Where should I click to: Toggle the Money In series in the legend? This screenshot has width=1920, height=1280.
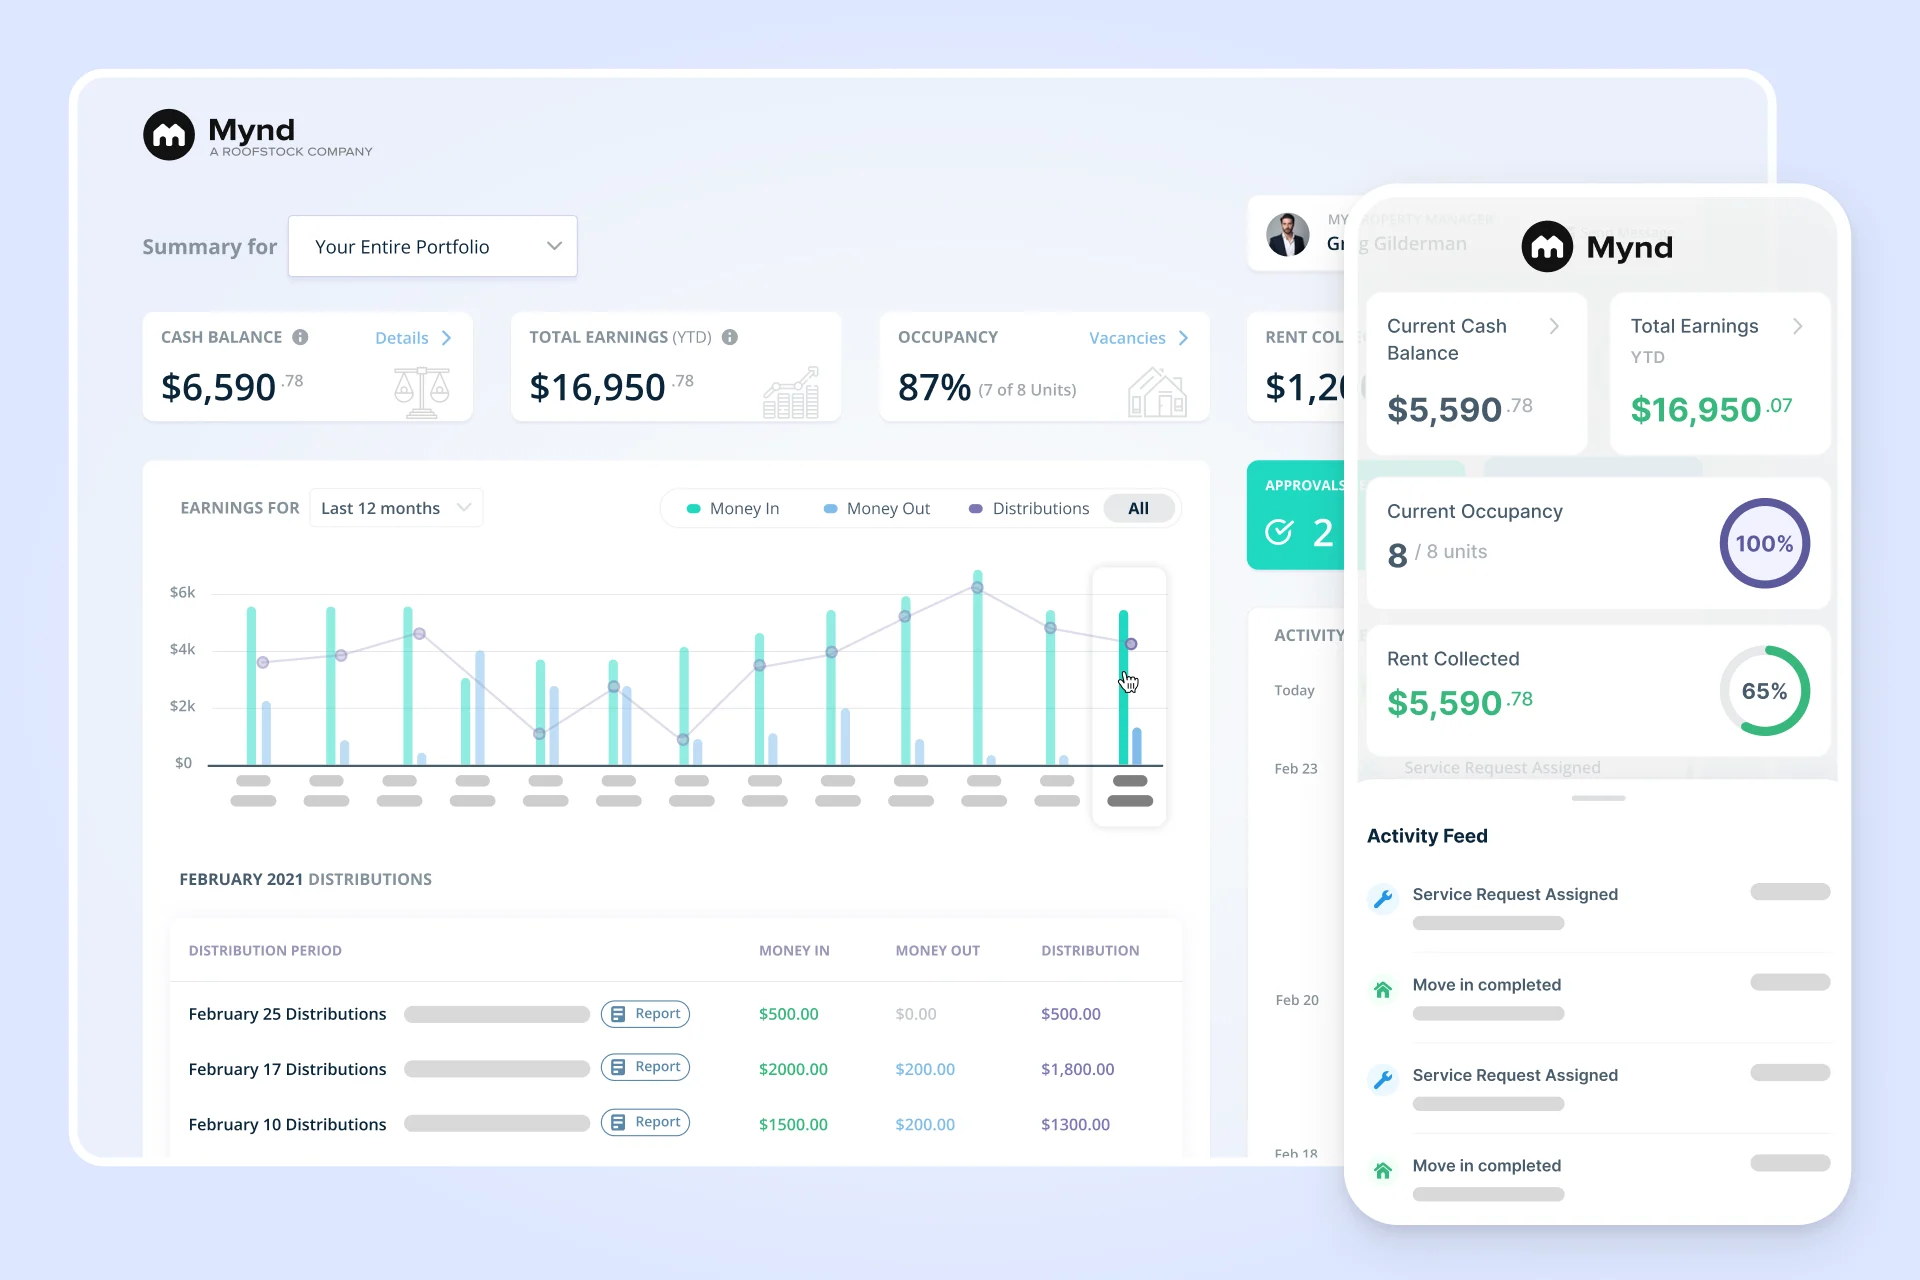pyautogui.click(x=733, y=508)
